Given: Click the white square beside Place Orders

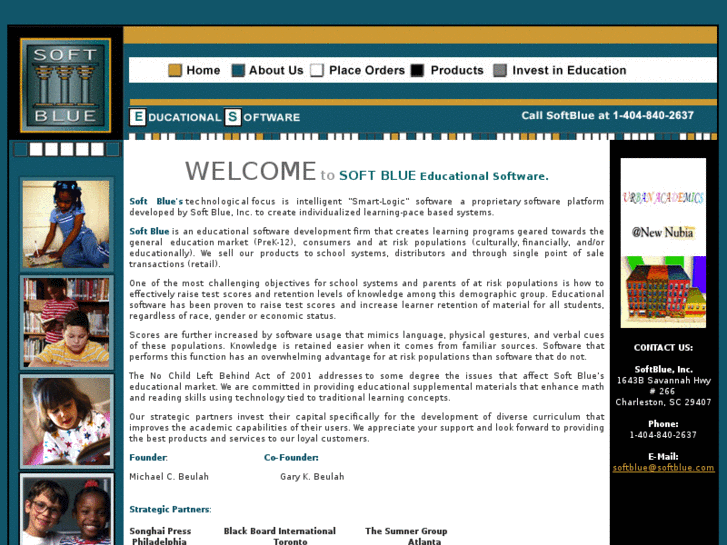Looking at the screenshot, I should (x=317, y=71).
